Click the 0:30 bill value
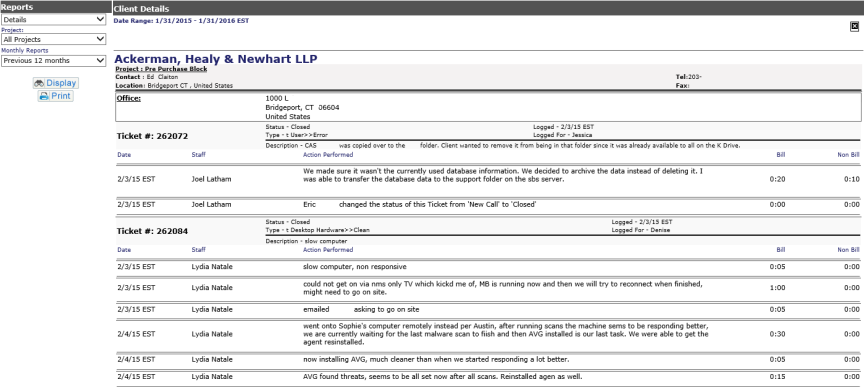Screen dimensions: 864x387 click(777, 334)
